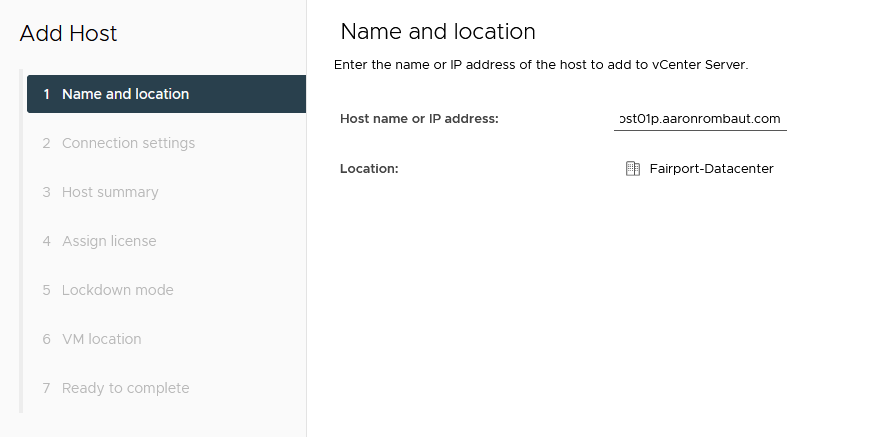The width and height of the screenshot is (894, 437).
Task: Open the Host summary step
Action: 110,192
